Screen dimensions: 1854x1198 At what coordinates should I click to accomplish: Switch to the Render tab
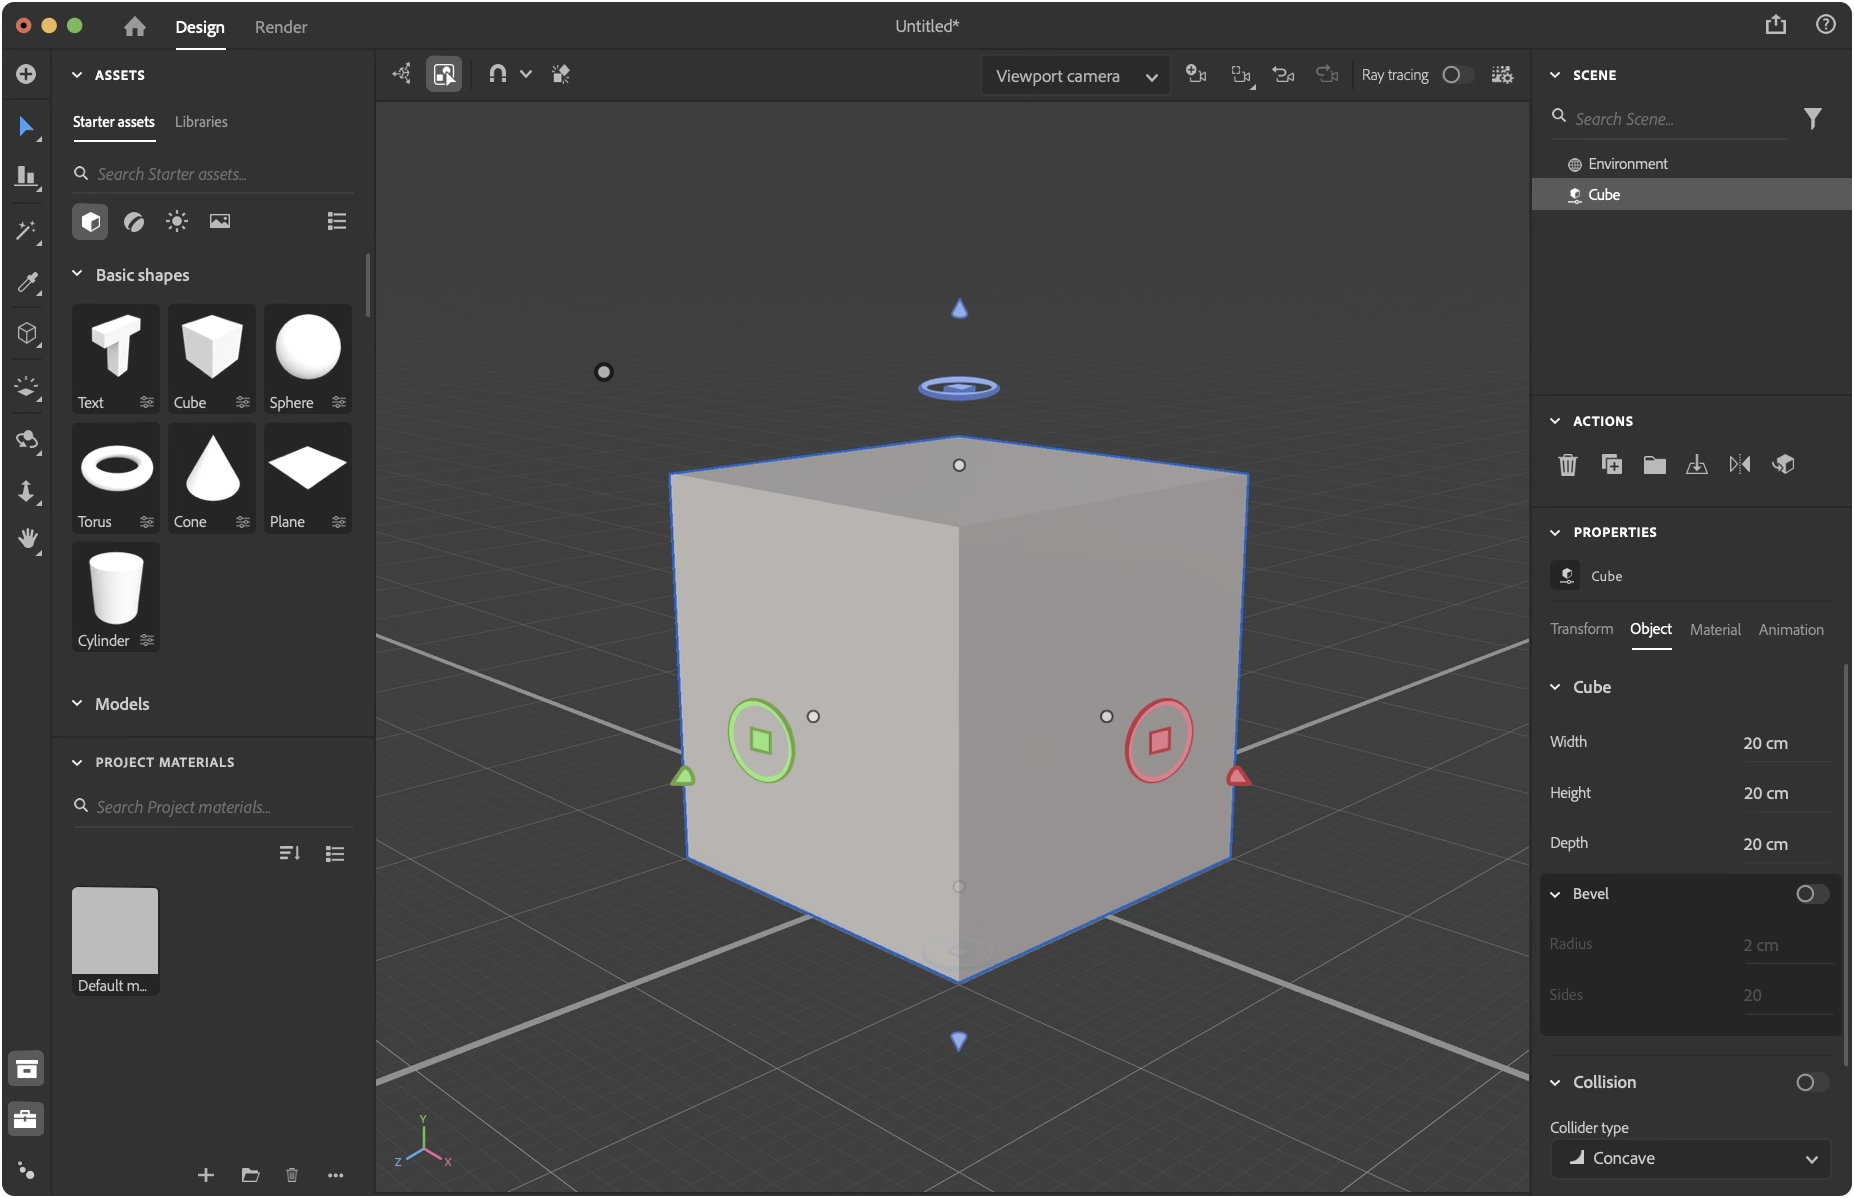(x=281, y=27)
